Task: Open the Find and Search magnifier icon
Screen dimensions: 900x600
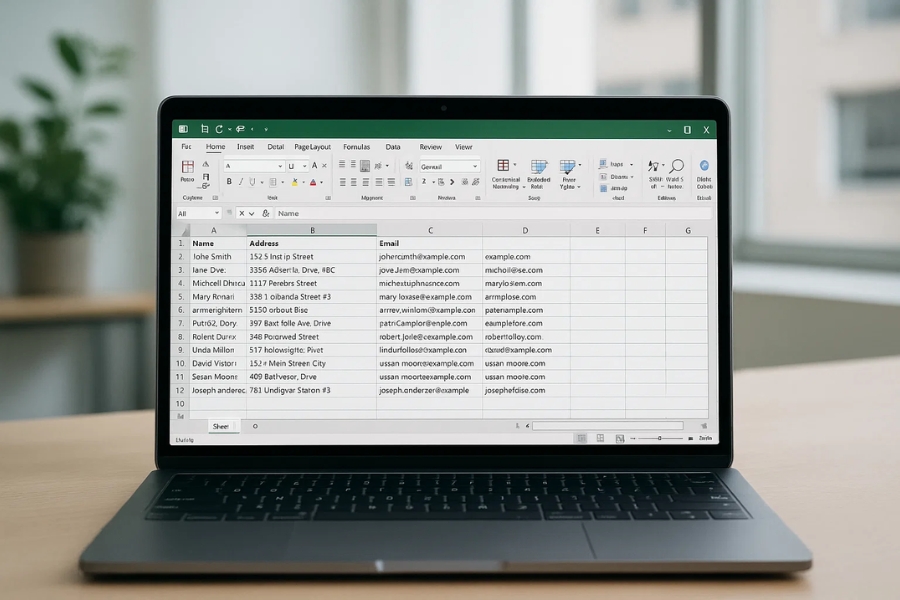Action: coord(677,167)
